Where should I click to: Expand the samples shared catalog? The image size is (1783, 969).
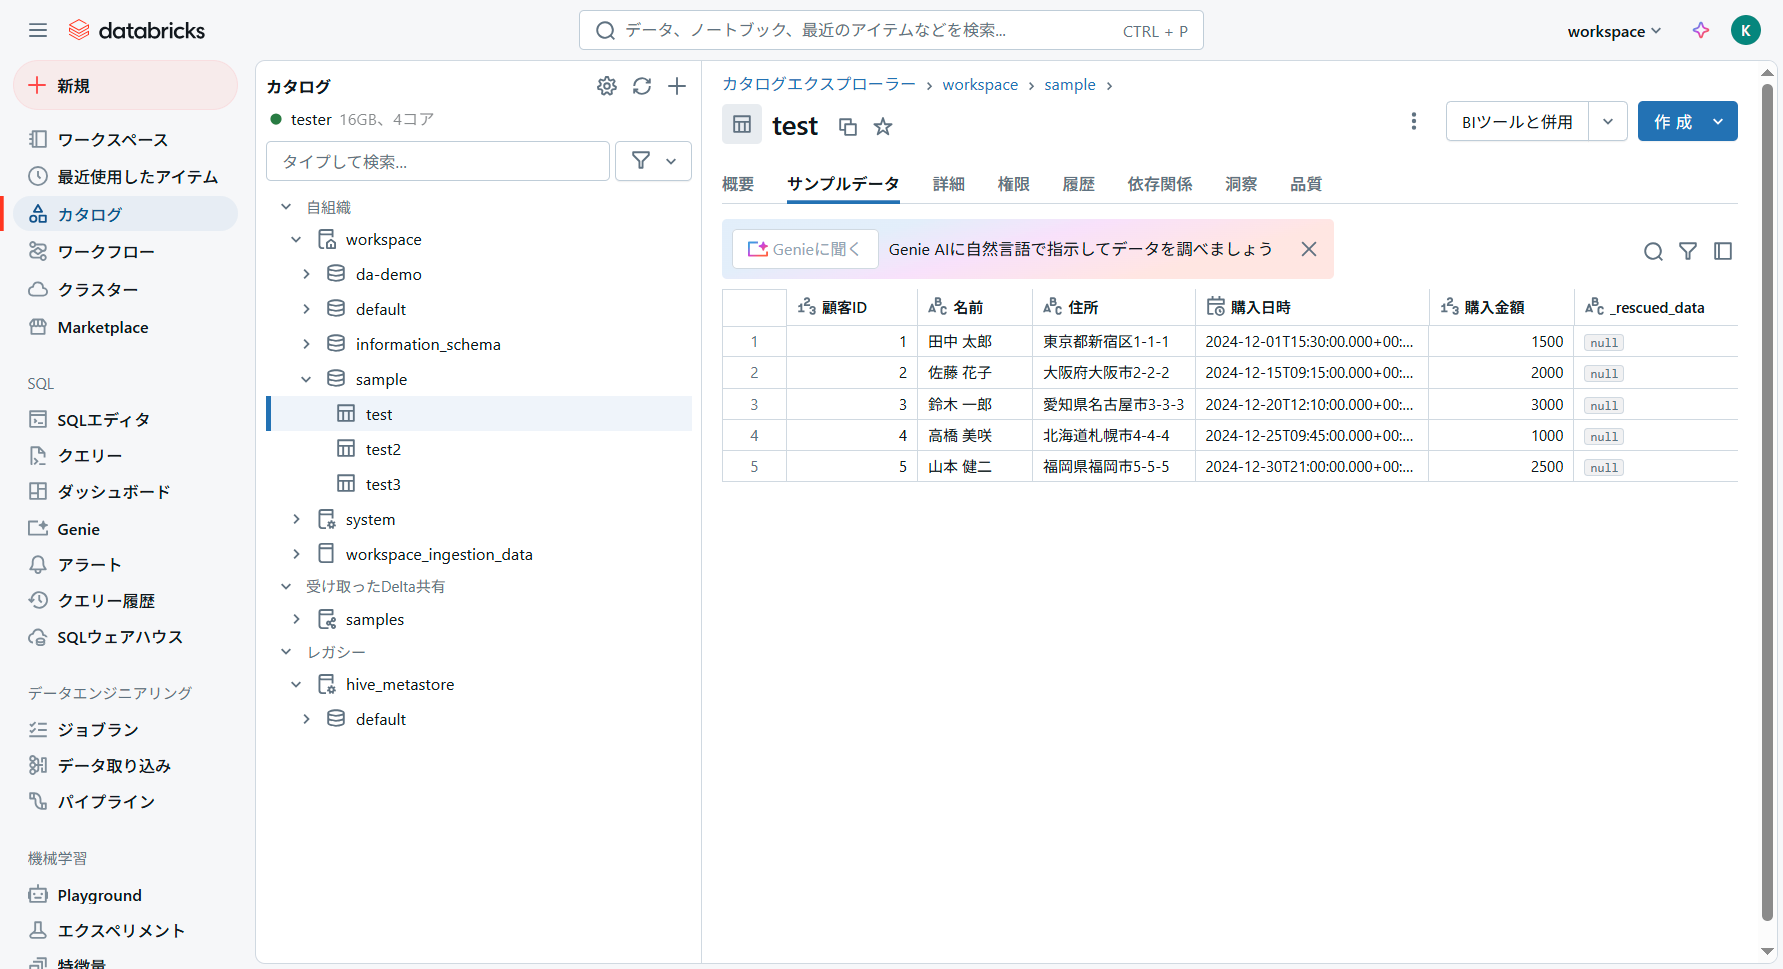click(296, 619)
